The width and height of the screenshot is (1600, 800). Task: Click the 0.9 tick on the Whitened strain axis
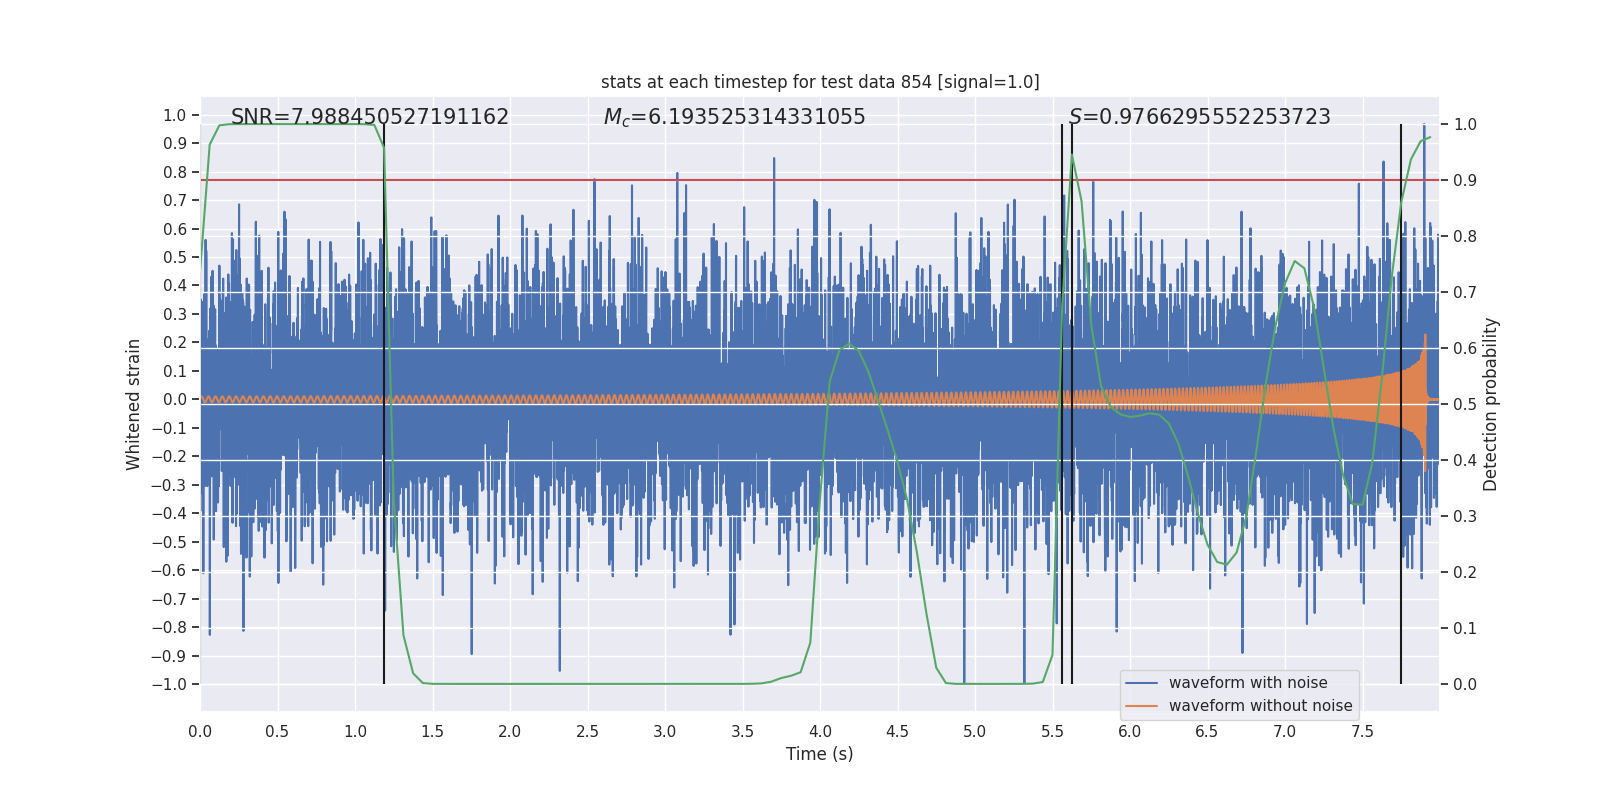(175, 143)
